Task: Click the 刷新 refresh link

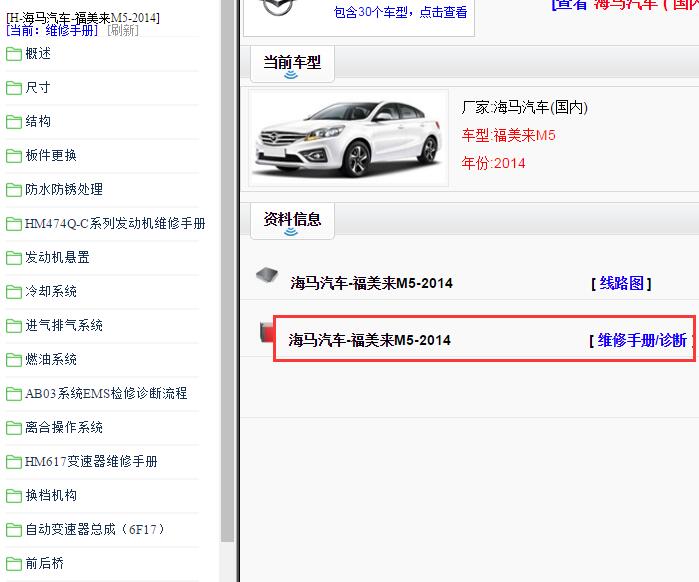Action: coord(123,30)
